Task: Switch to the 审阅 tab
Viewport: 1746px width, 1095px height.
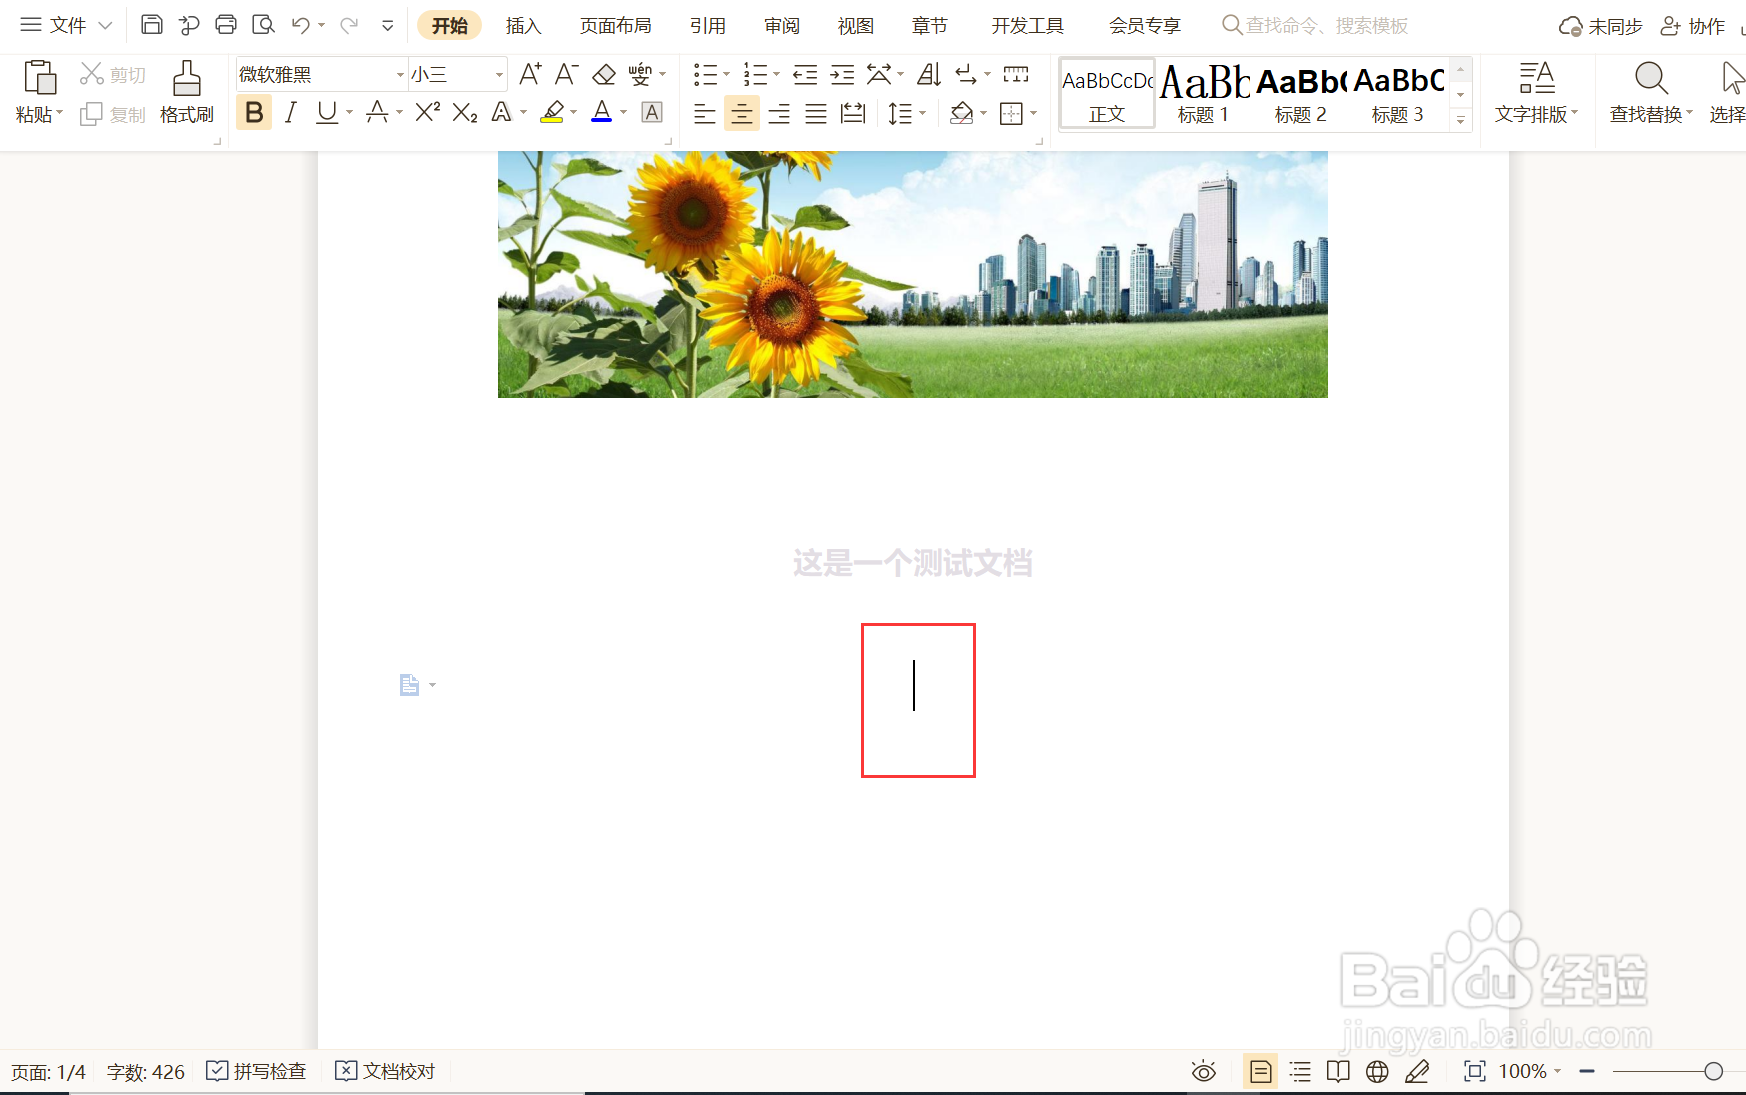Action: (781, 25)
